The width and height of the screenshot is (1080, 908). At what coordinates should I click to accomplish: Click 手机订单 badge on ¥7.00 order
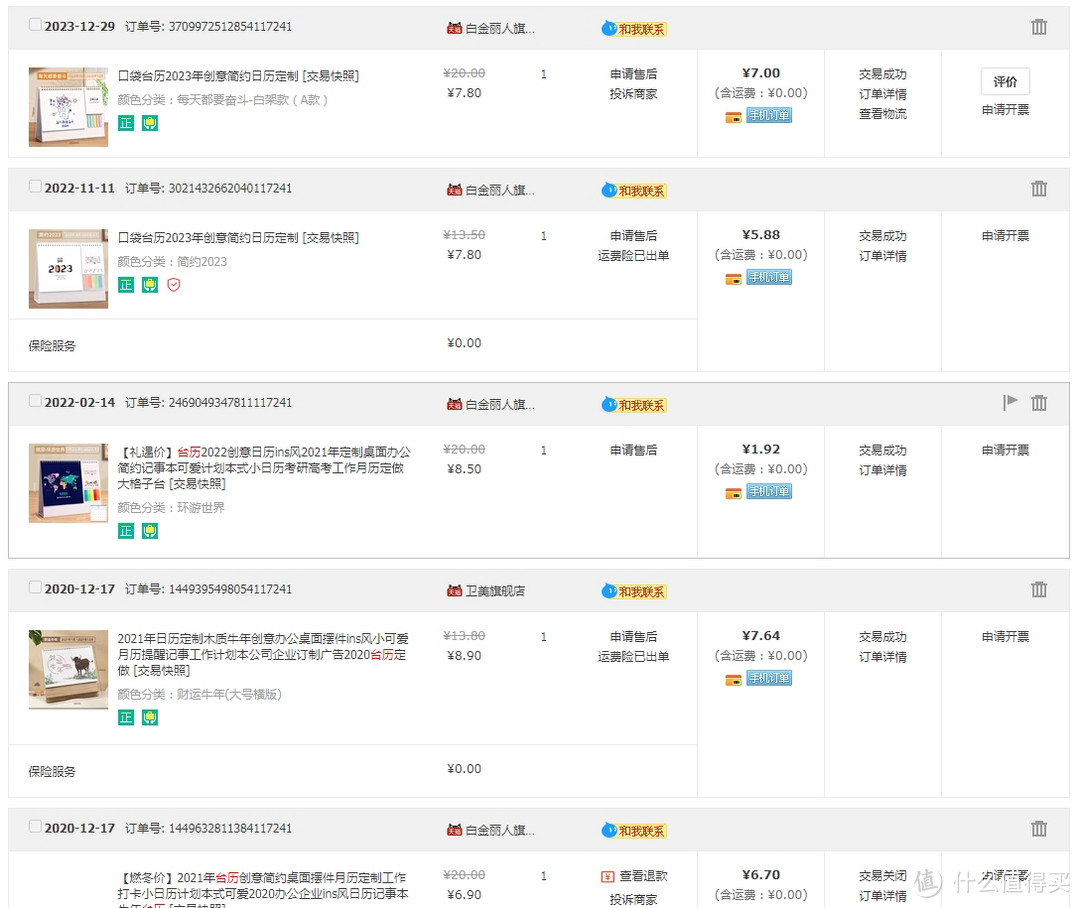pyautogui.click(x=769, y=115)
